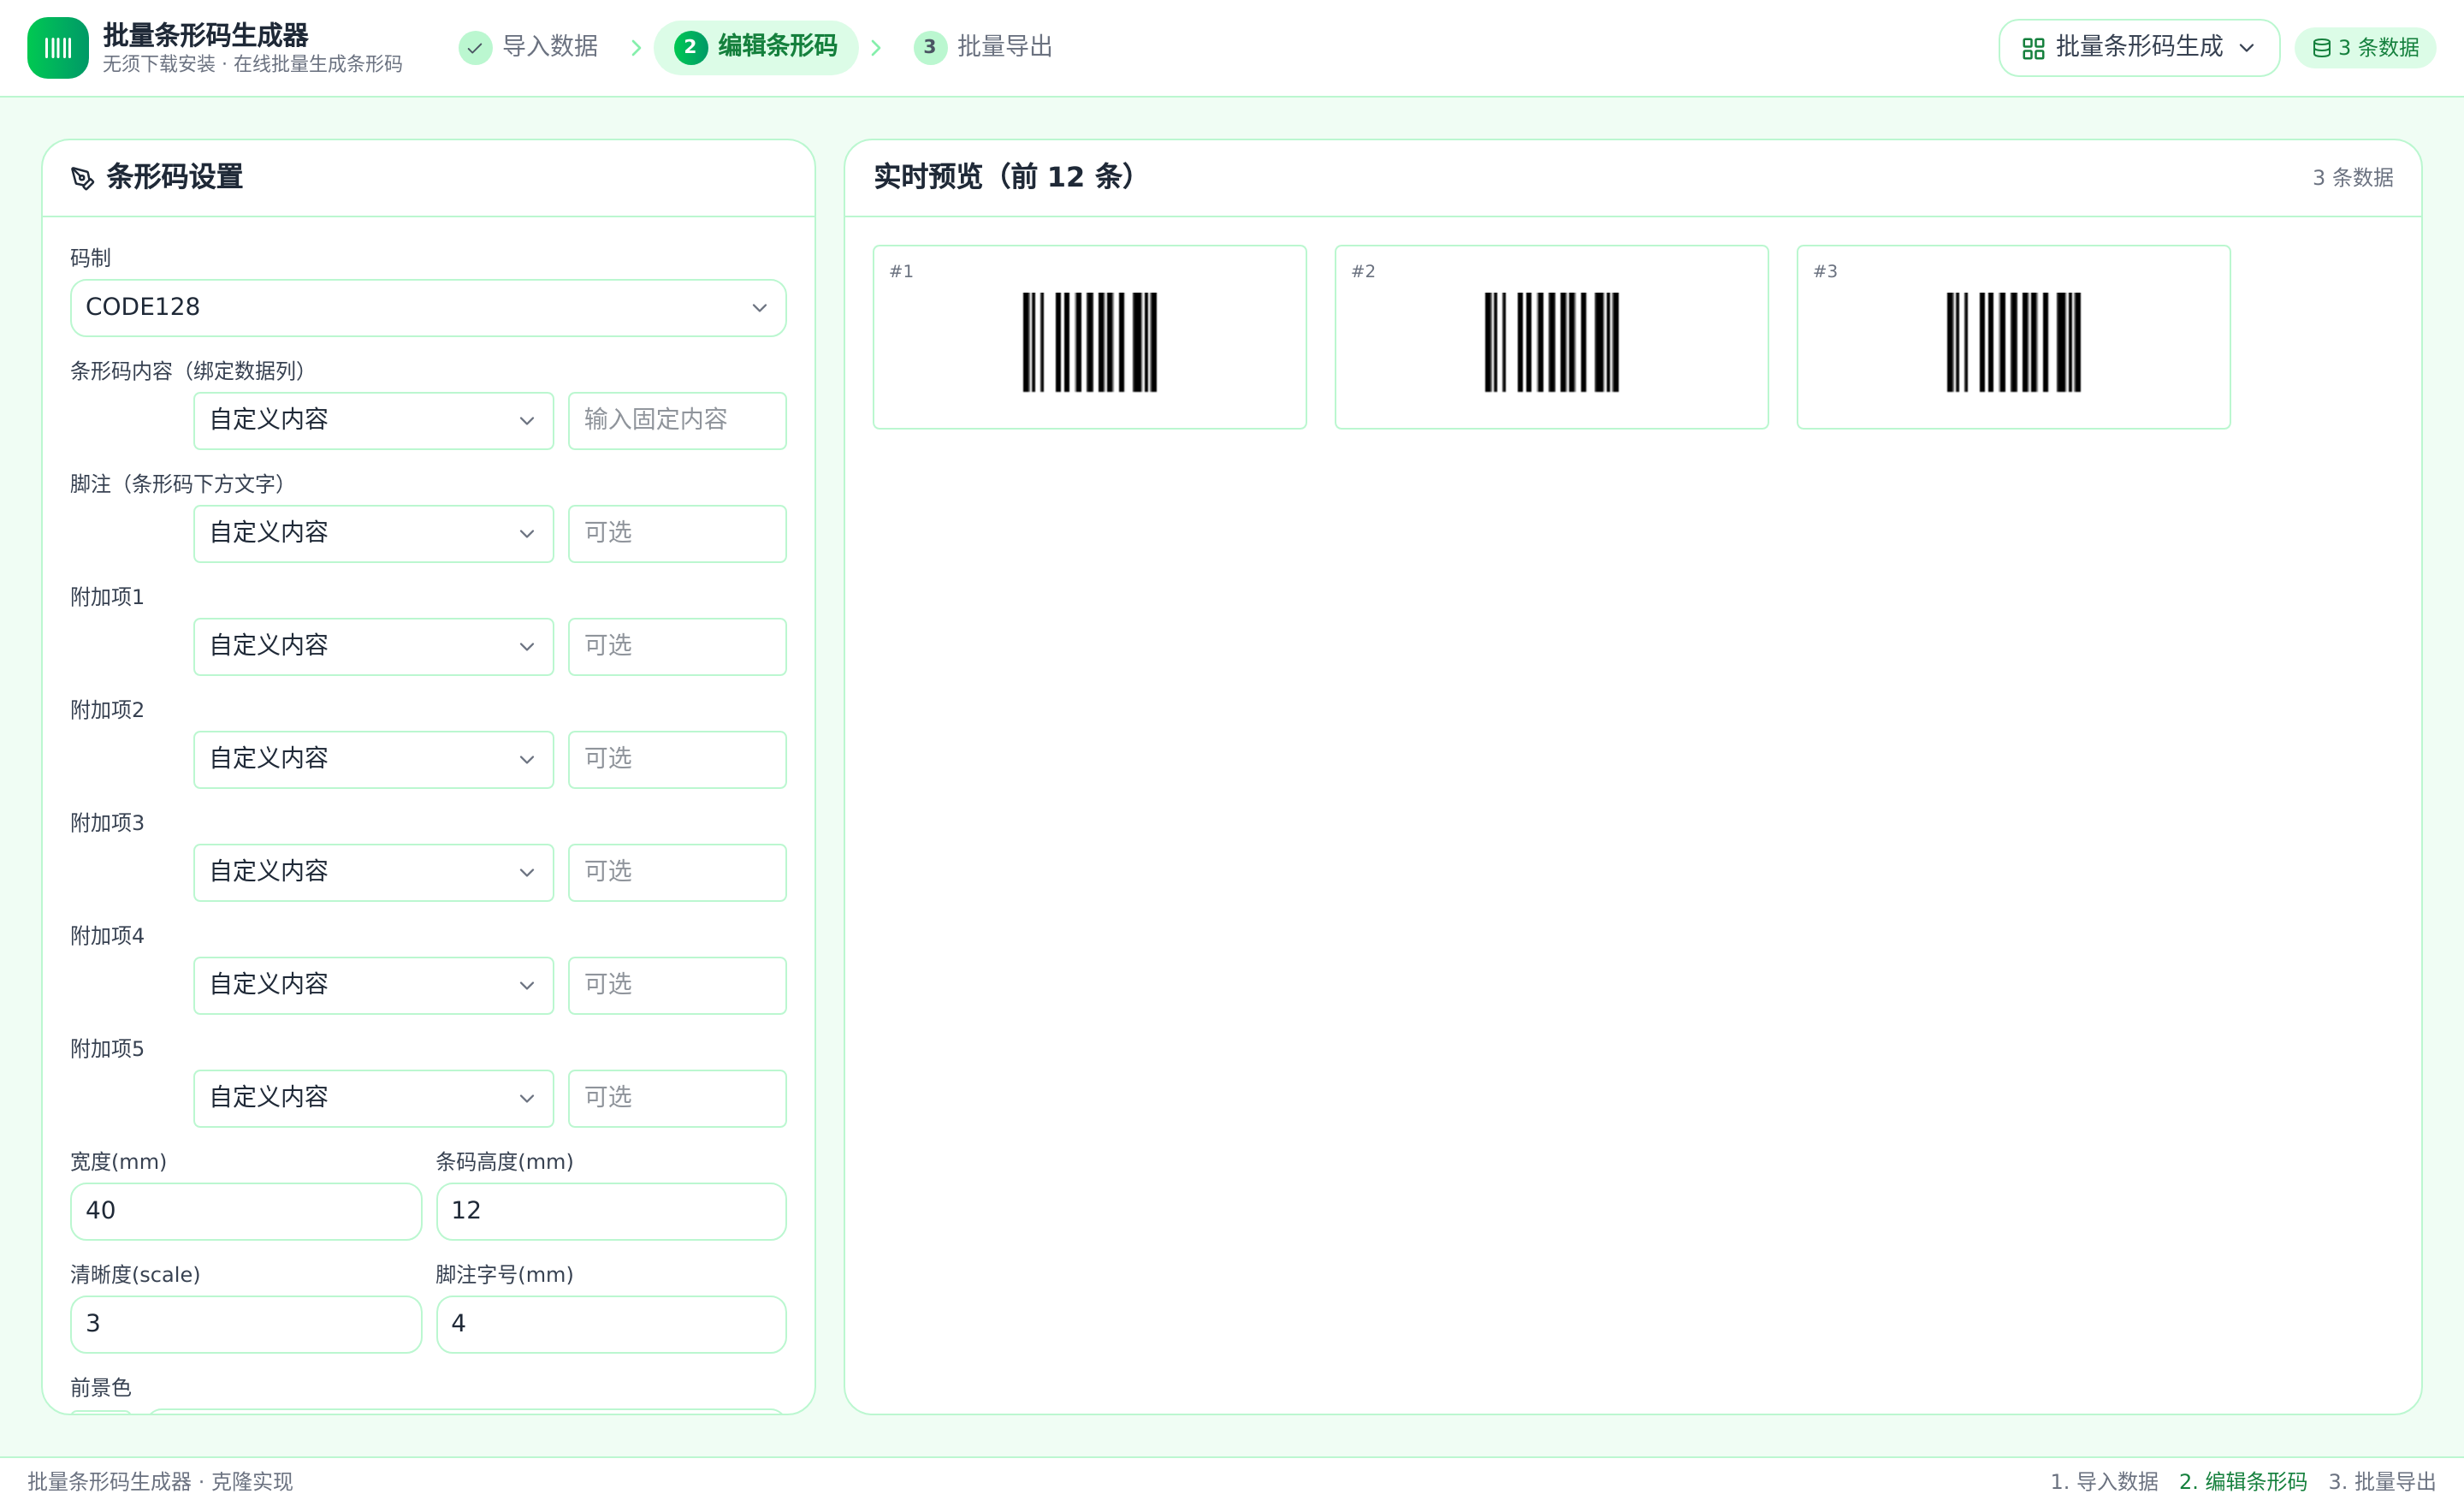Click the 附加项2 label
2464x1506 pixels.
(107, 710)
